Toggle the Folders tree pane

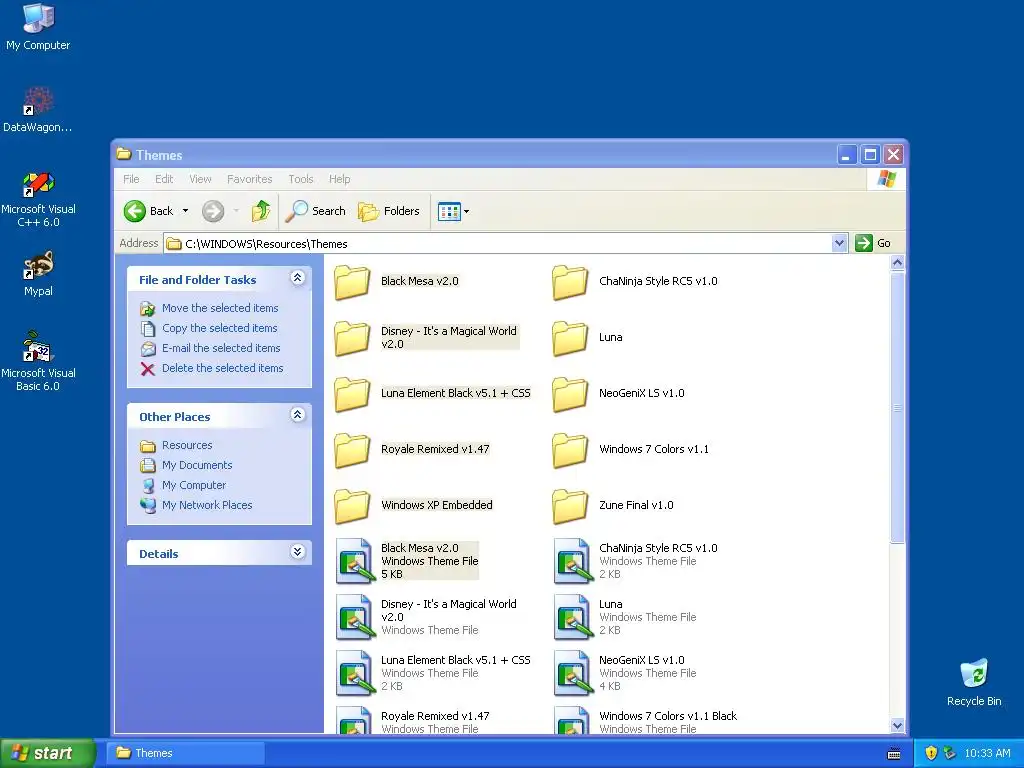pyautogui.click(x=389, y=211)
